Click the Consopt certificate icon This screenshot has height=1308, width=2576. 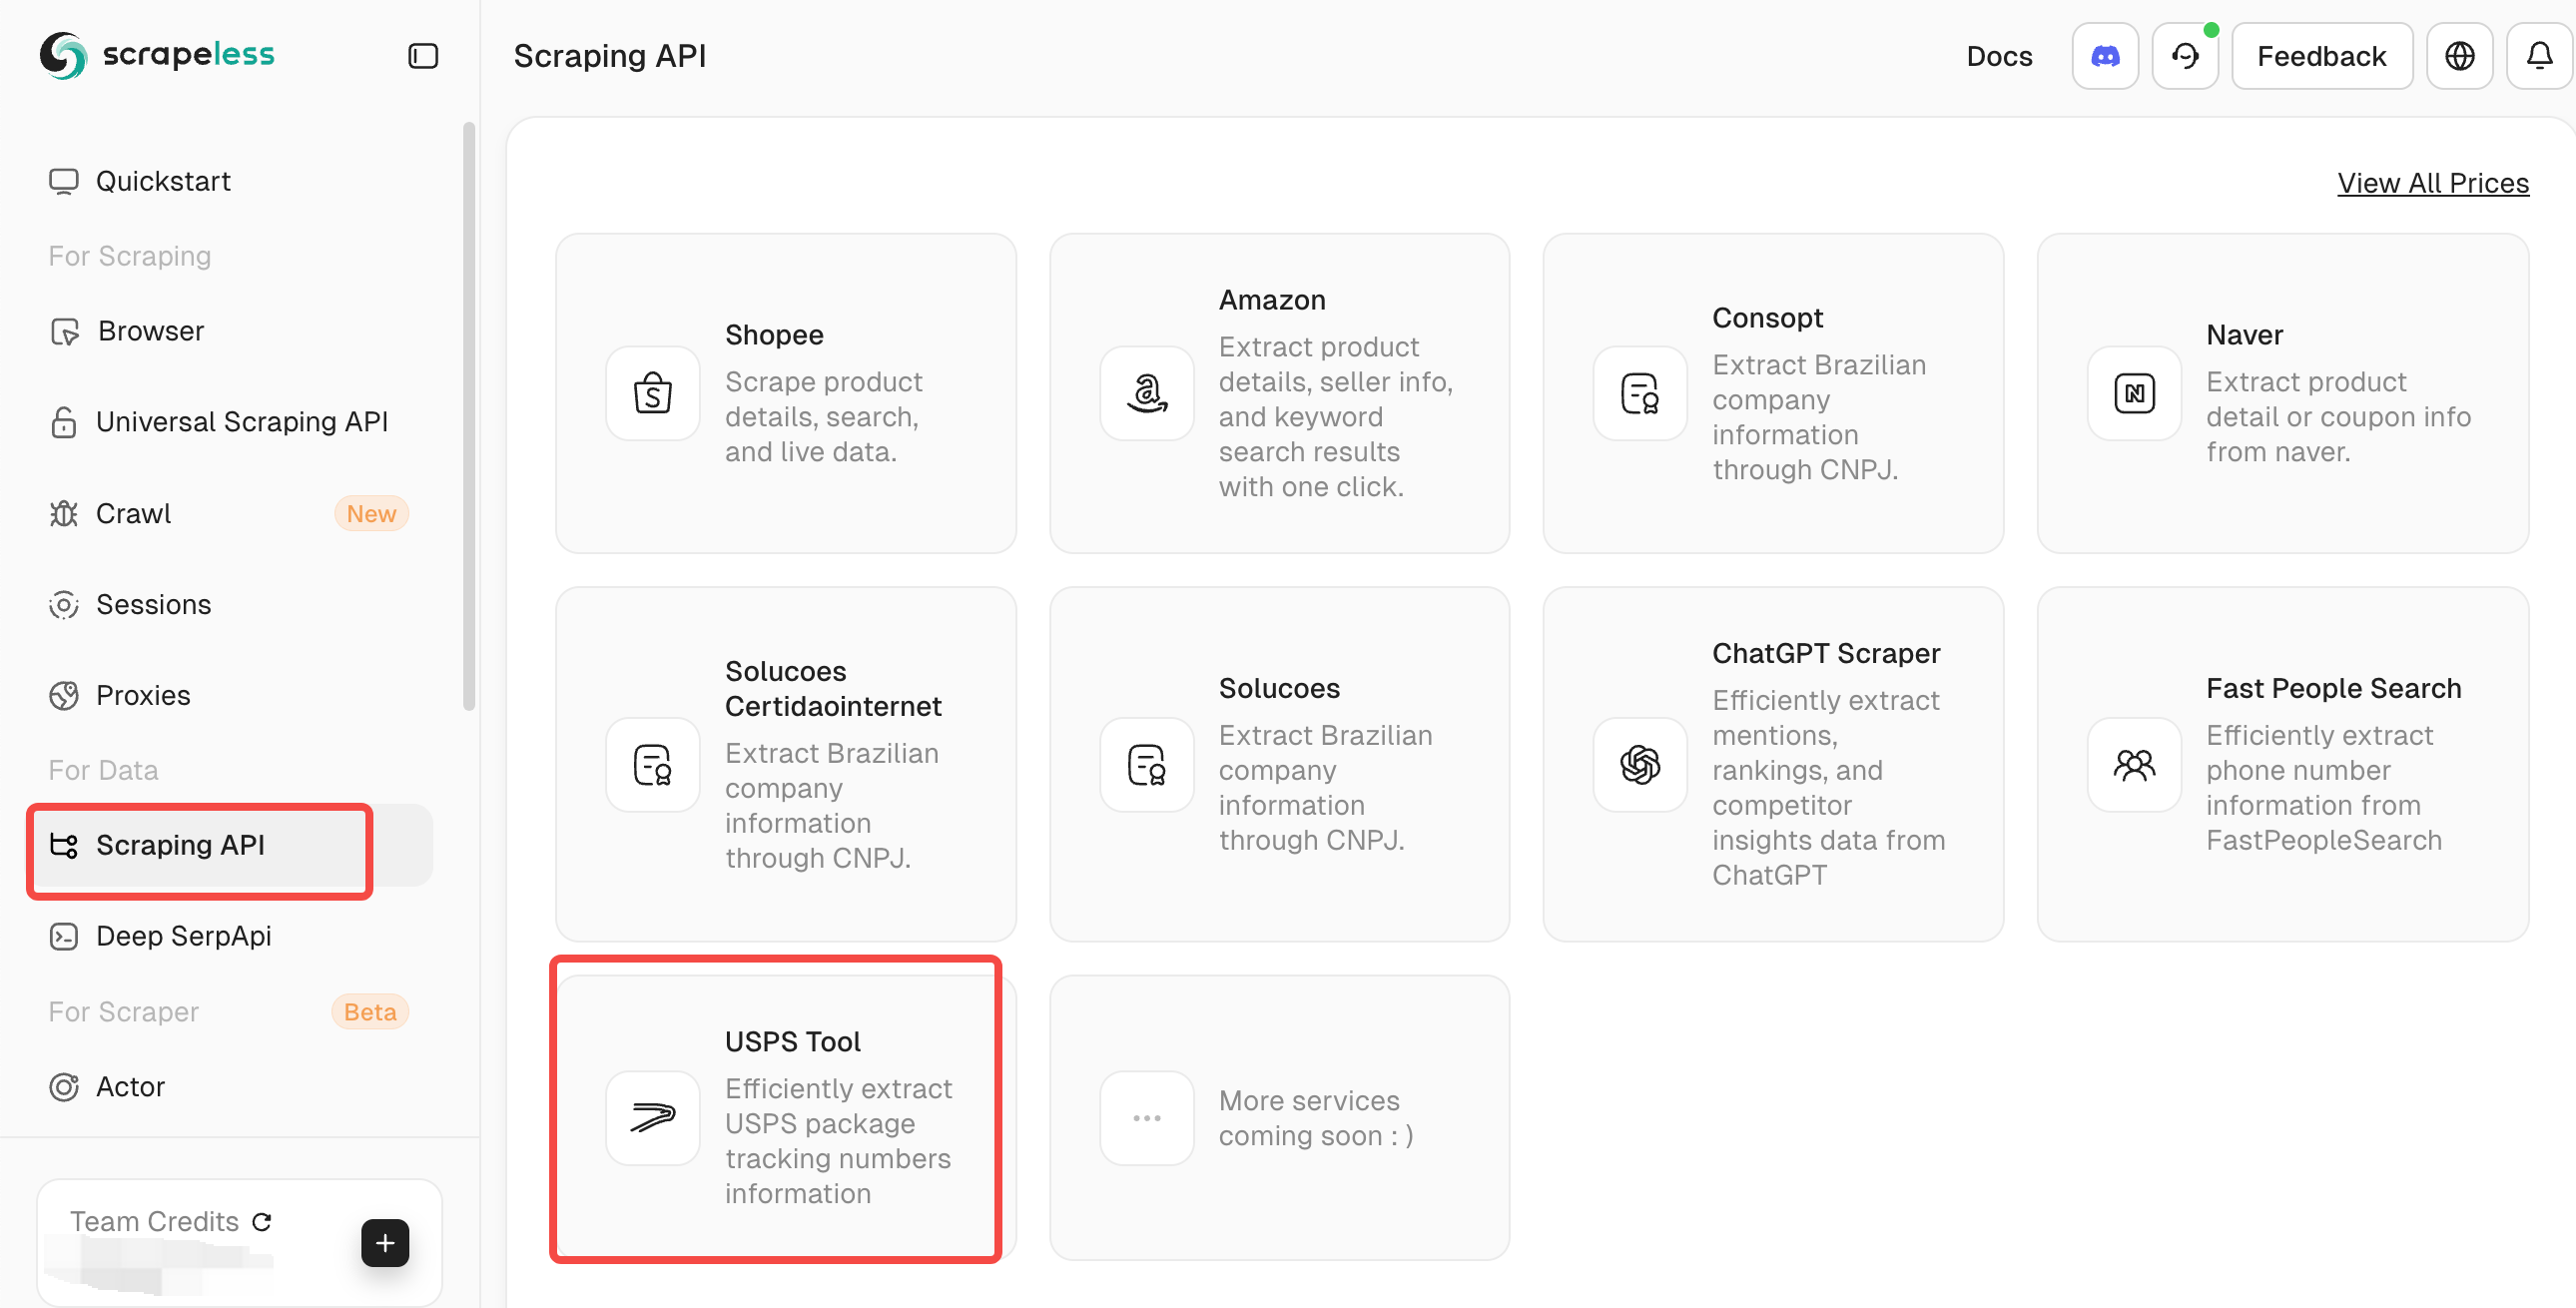point(1640,393)
